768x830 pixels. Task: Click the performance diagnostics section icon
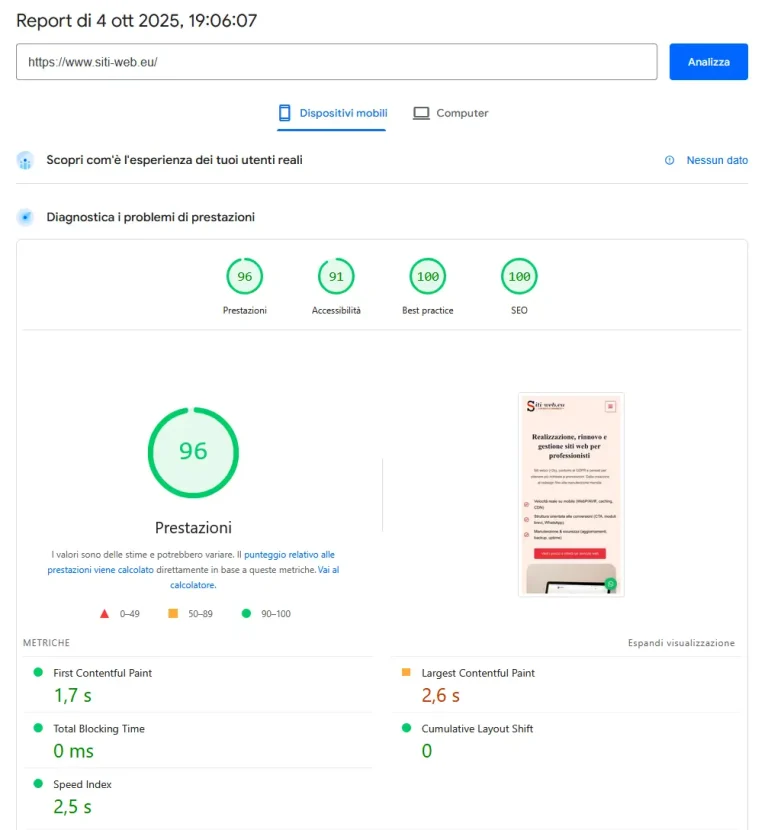(x=26, y=217)
